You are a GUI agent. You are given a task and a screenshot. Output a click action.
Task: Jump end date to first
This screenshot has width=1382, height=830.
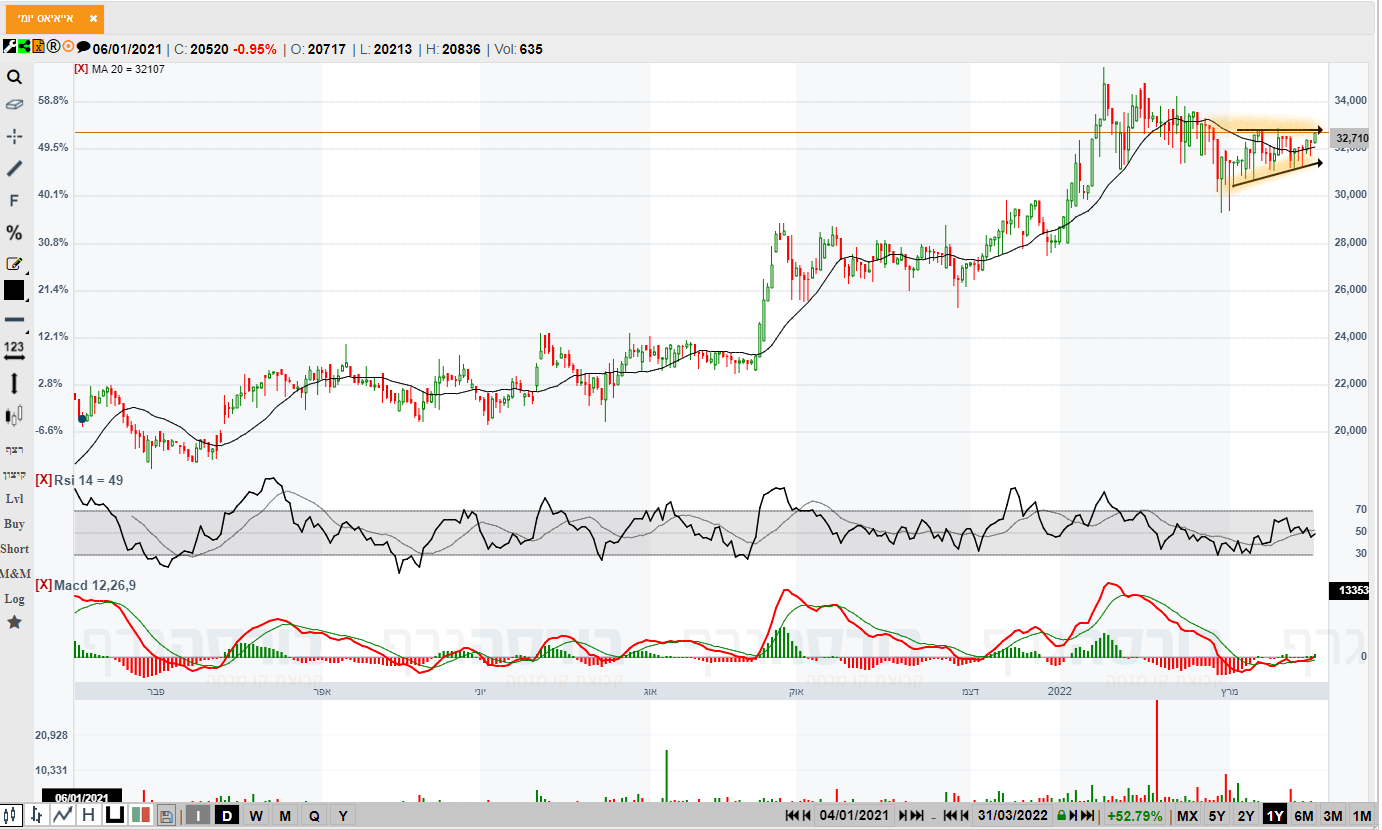(951, 816)
